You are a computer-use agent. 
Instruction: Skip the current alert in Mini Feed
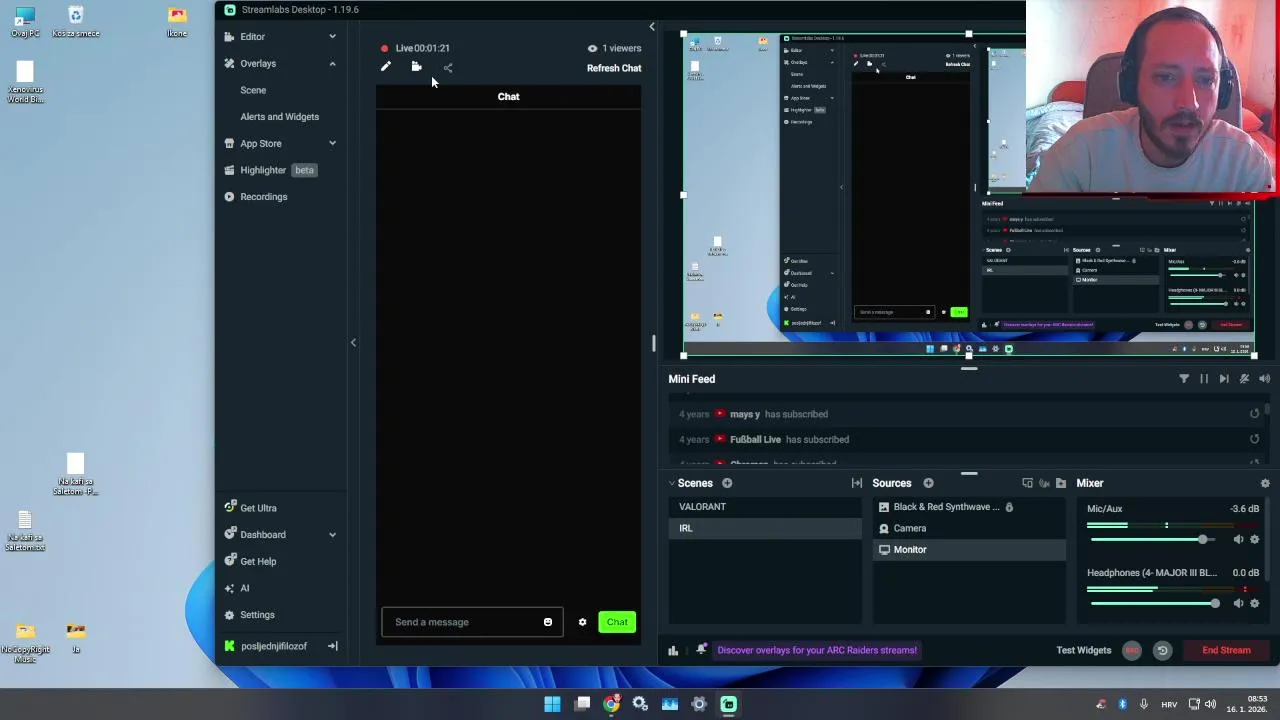point(1224,379)
